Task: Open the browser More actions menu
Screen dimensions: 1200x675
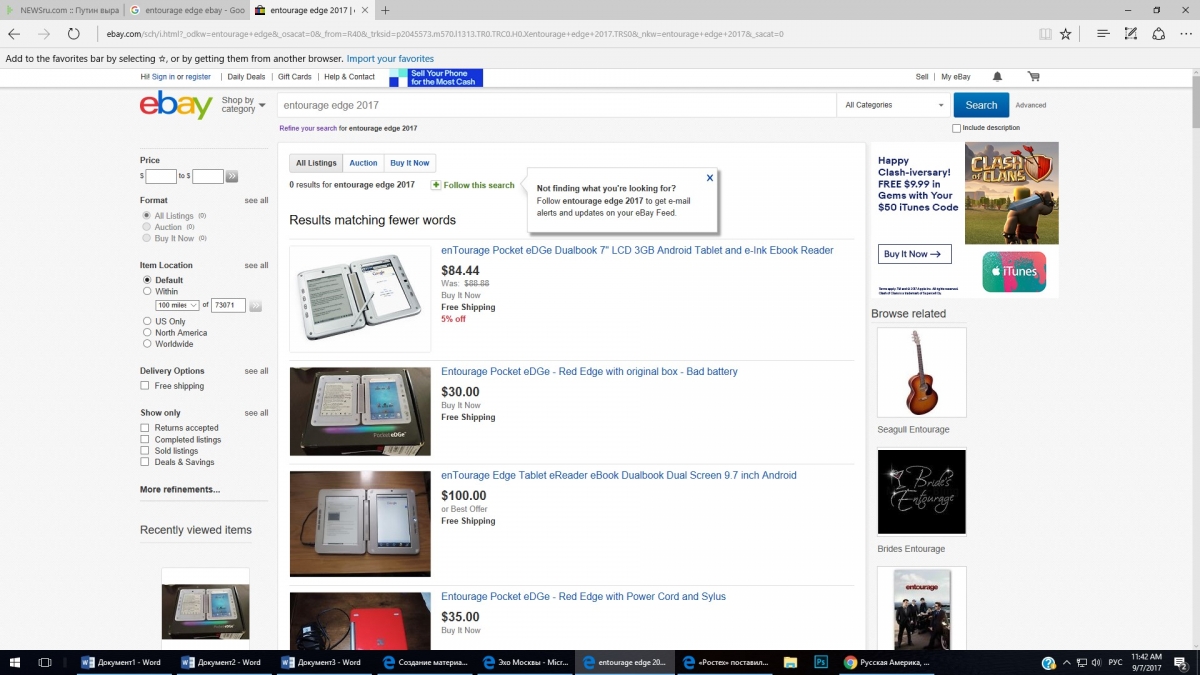Action: point(1185,34)
